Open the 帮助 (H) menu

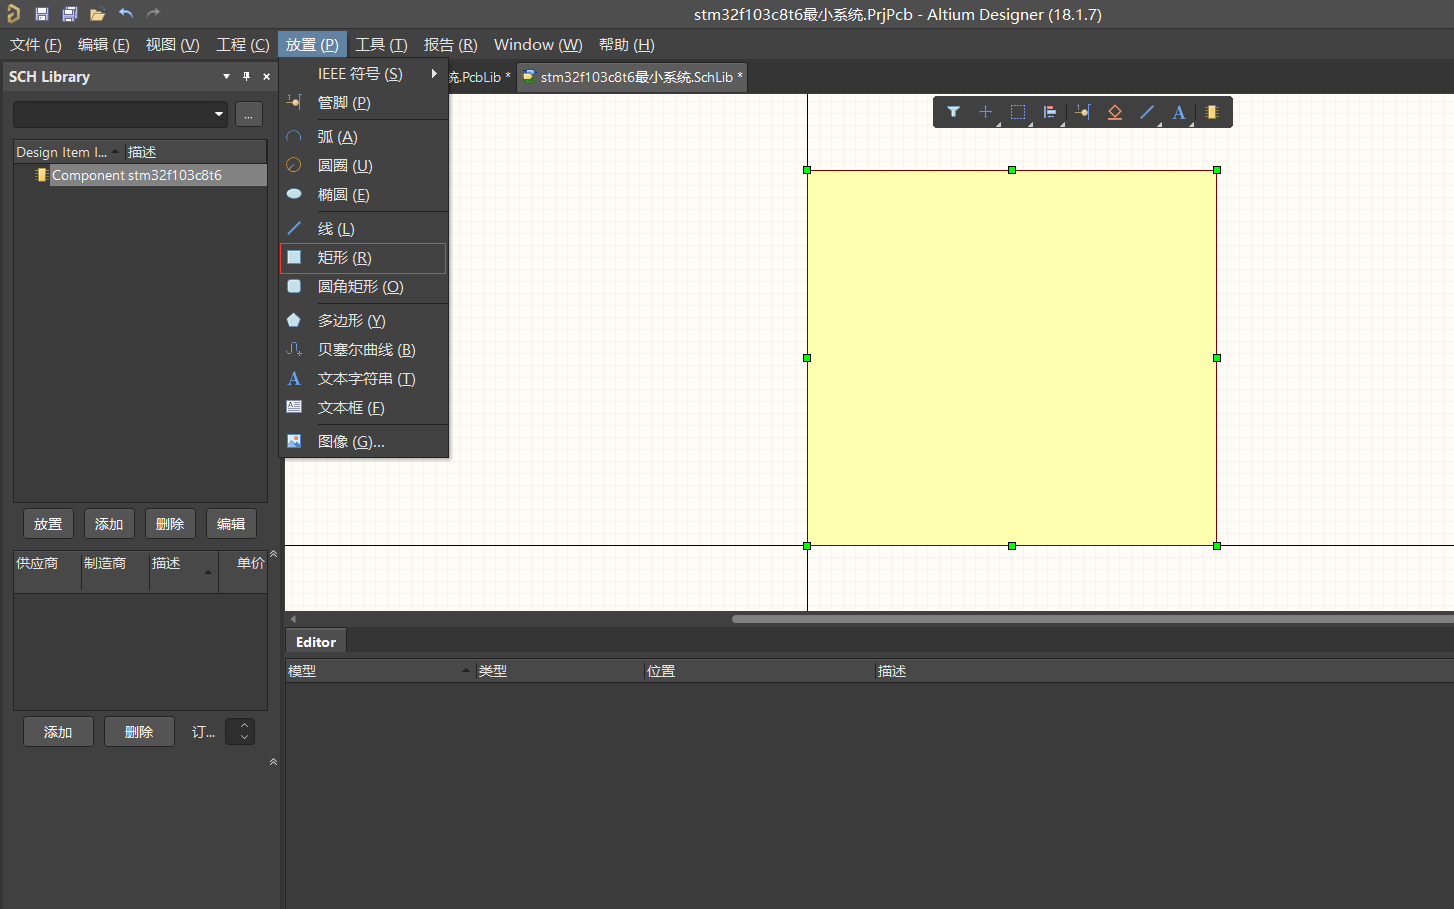click(627, 45)
